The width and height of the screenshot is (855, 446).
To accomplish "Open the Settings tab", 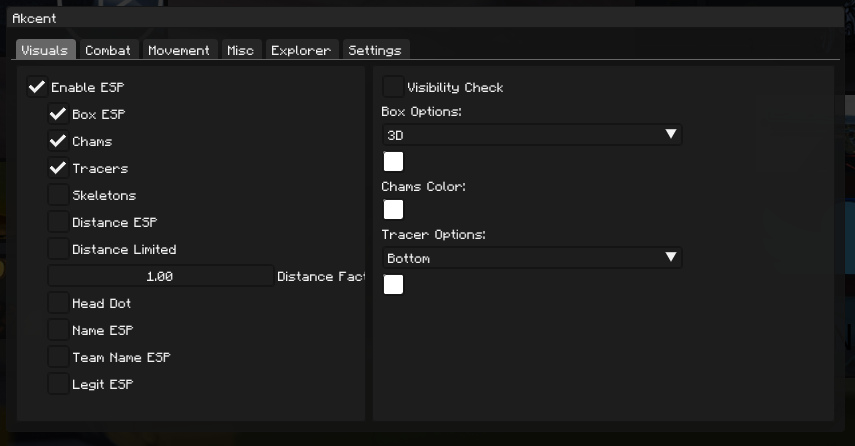I will click(375, 50).
